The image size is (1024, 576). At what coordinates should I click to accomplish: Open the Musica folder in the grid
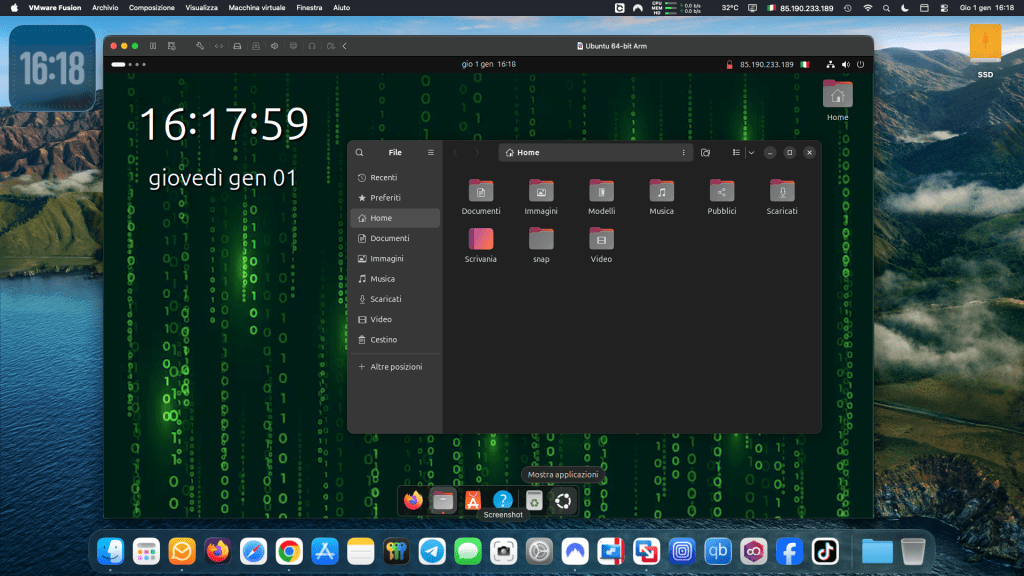click(x=661, y=191)
